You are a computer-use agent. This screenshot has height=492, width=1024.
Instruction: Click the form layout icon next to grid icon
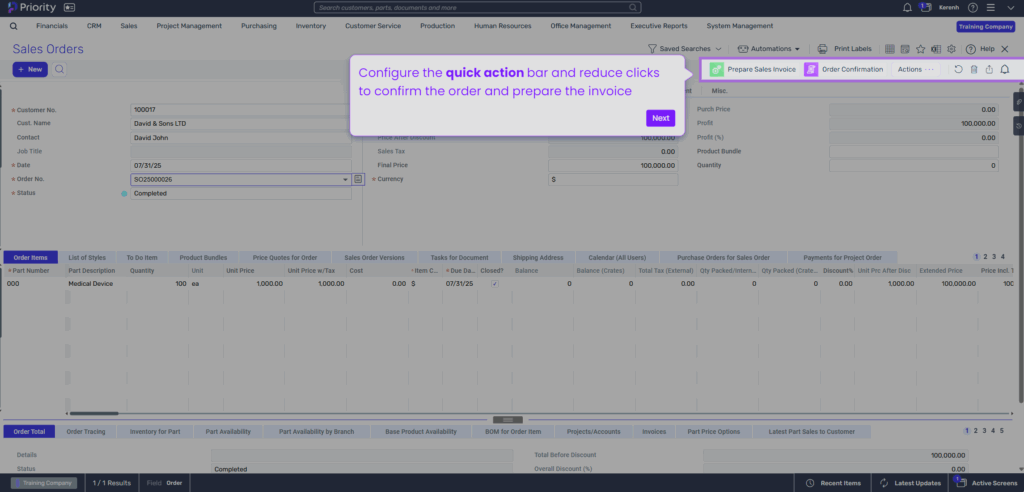click(905, 49)
